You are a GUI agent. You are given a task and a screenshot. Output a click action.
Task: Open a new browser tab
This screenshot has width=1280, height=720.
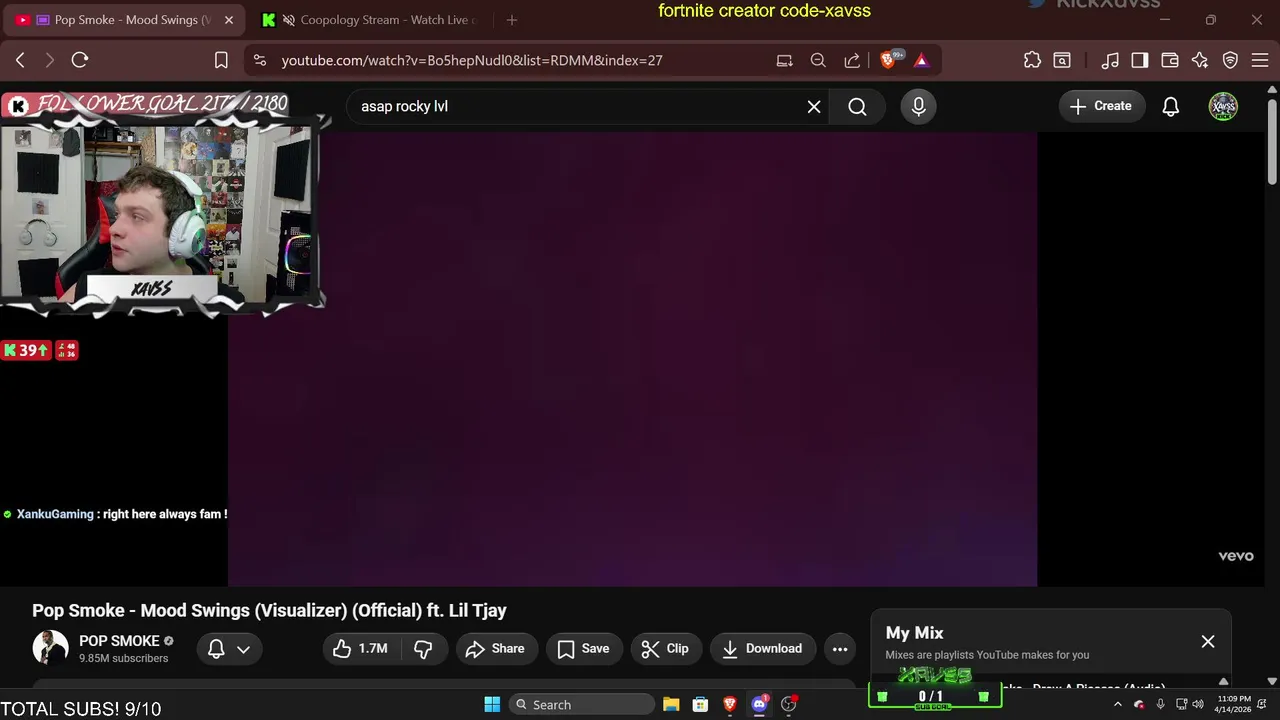coord(512,20)
